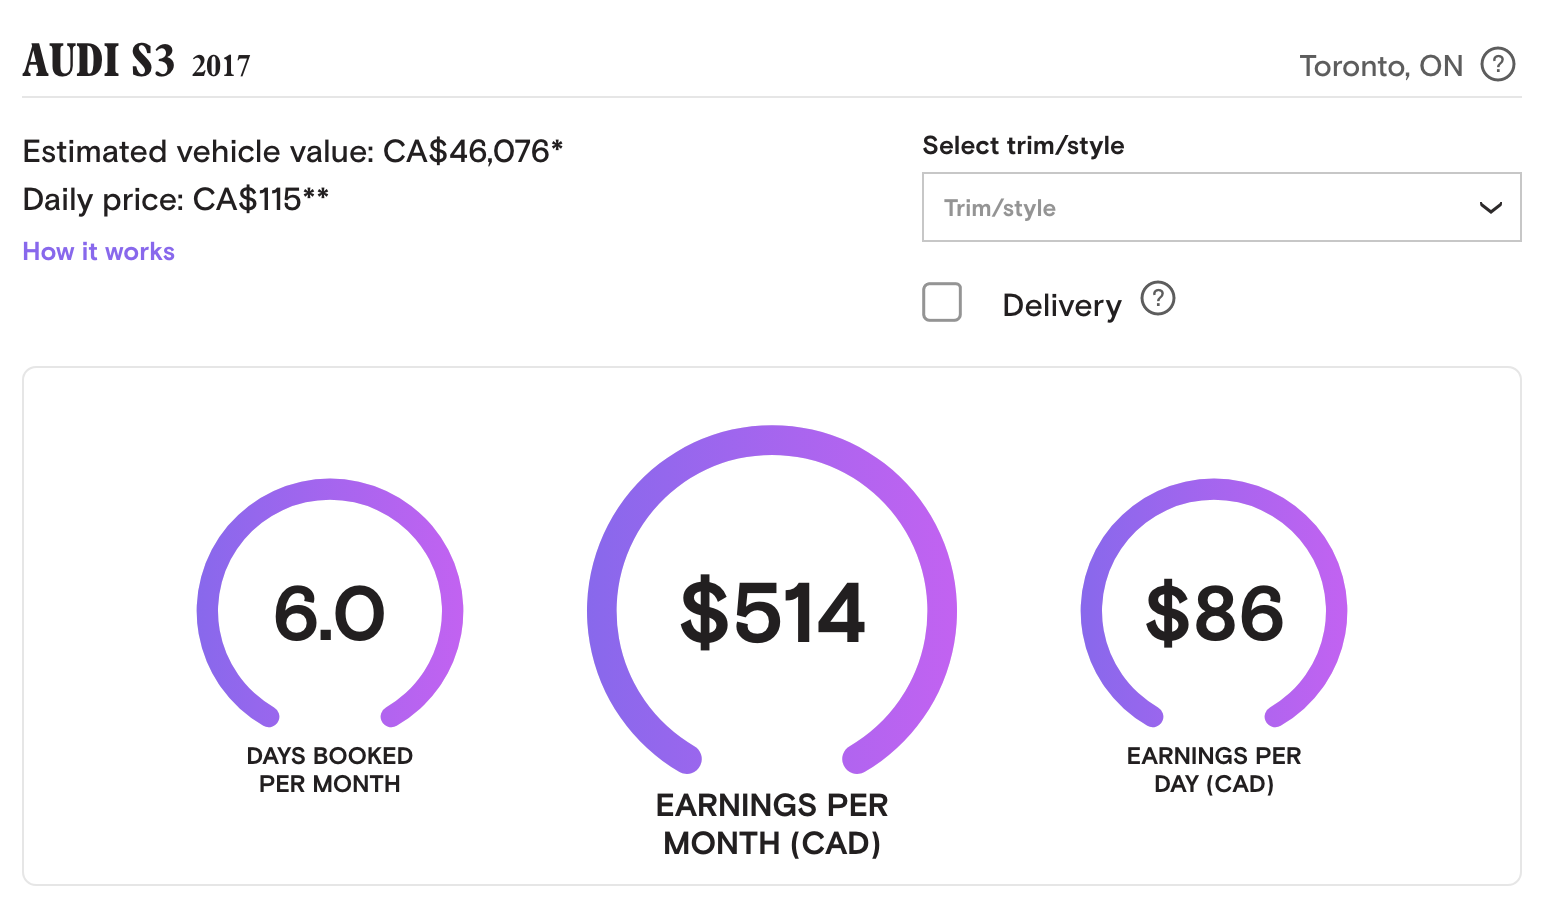Open the How it works link

tap(98, 251)
